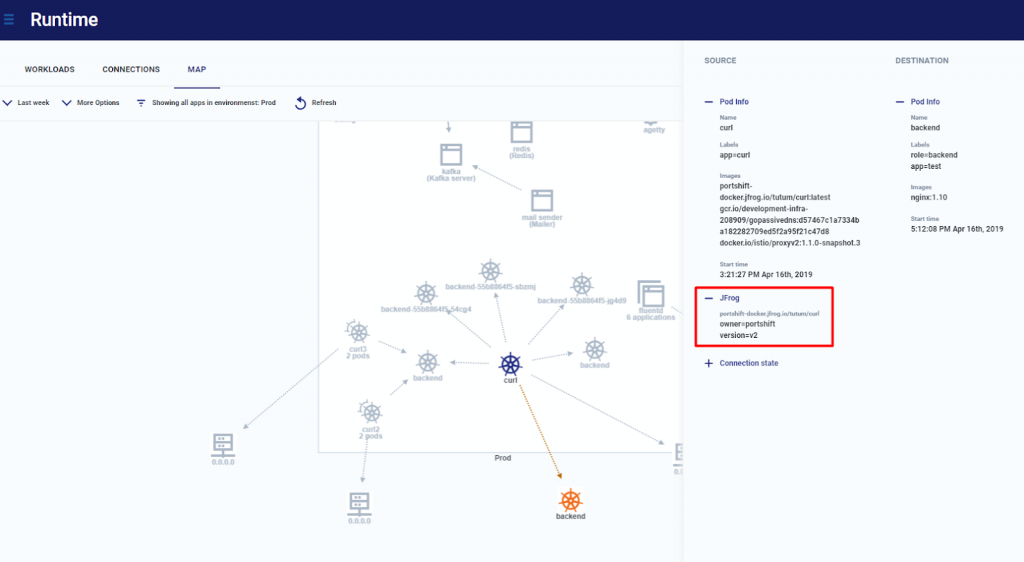This screenshot has width=1024, height=562.
Task: Click the orange backend Kubernetes node
Action: tap(570, 500)
